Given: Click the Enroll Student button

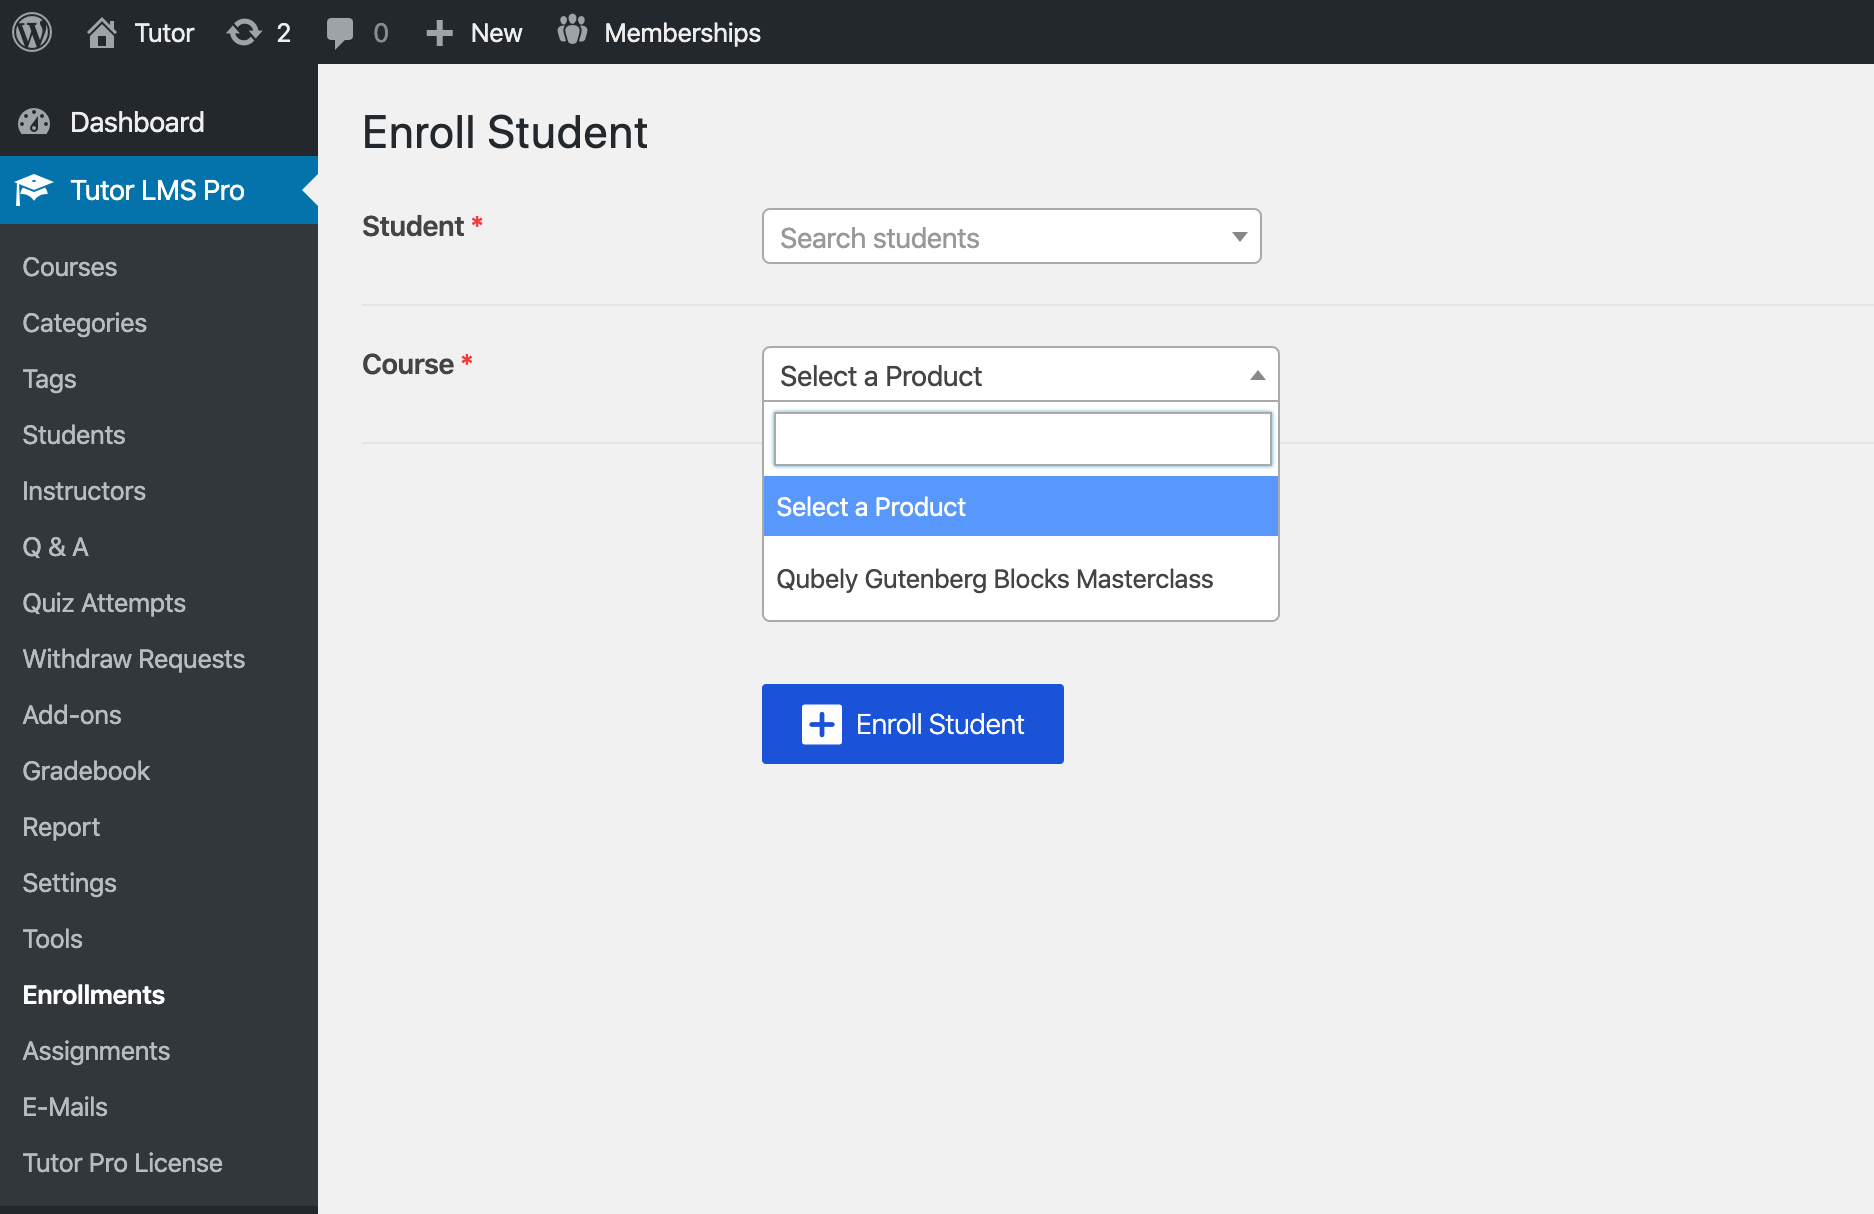Looking at the screenshot, I should pyautogui.click(x=912, y=724).
